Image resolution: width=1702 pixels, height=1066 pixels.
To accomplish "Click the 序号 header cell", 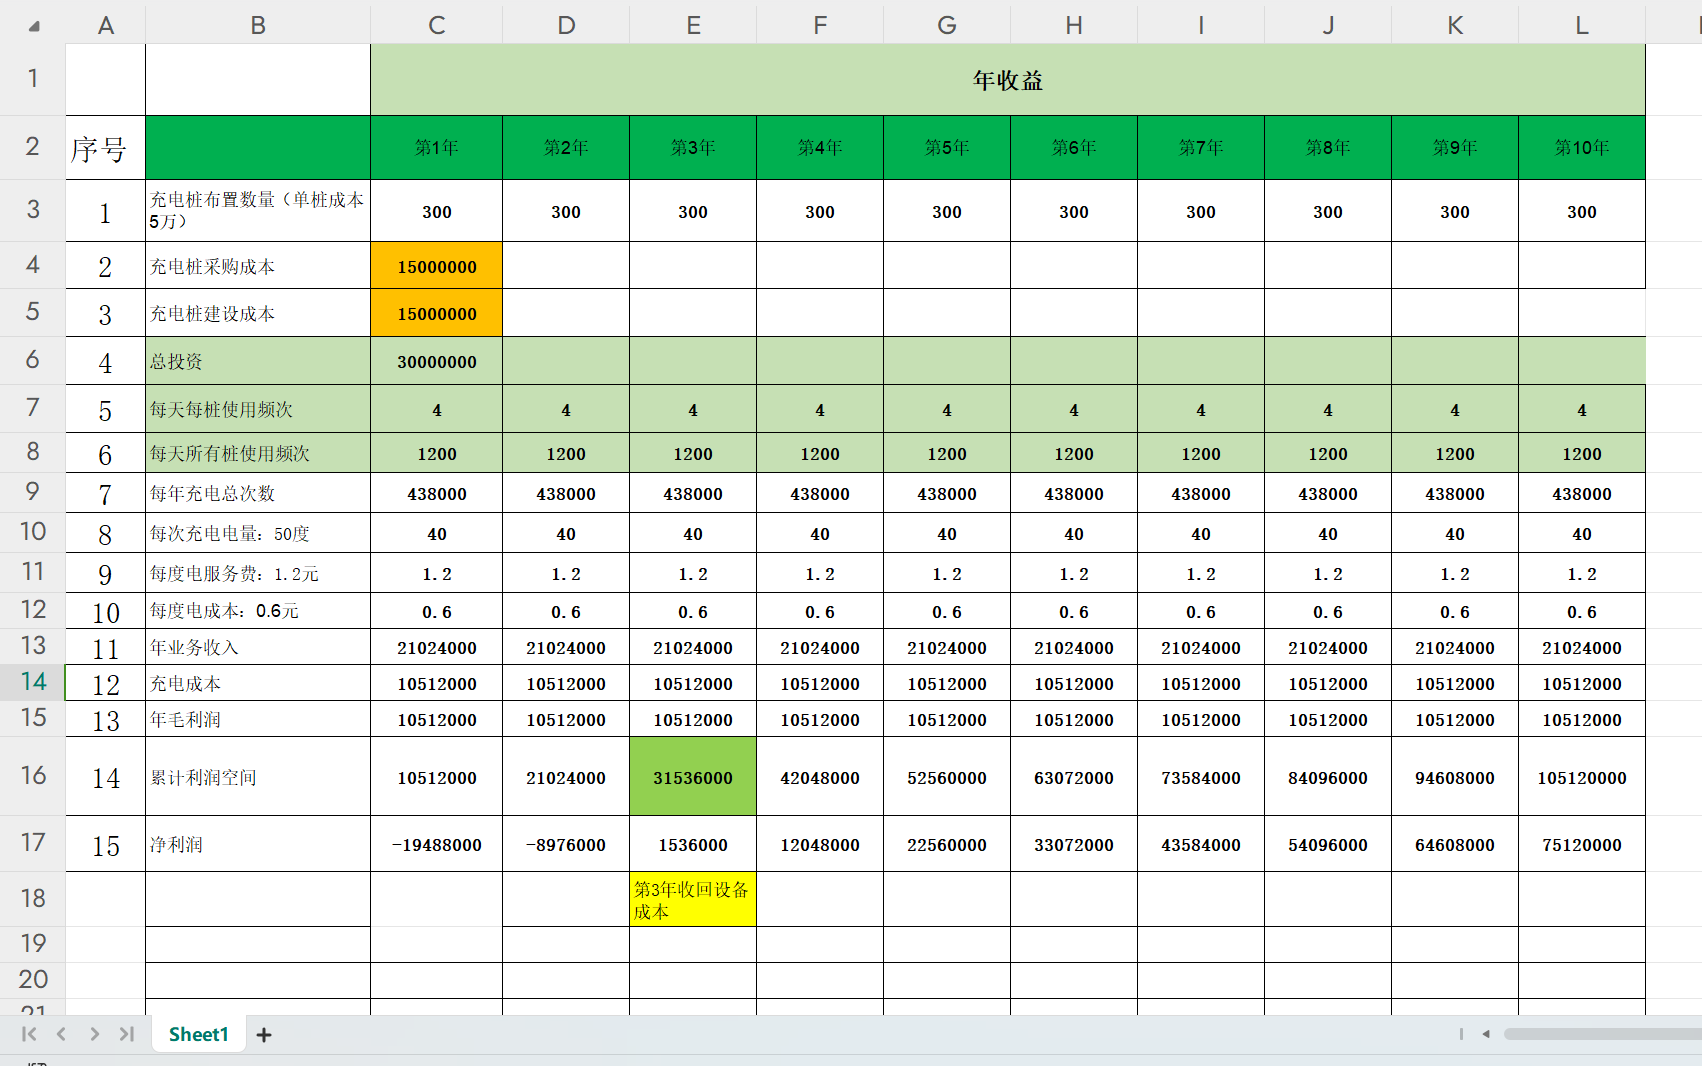I will point(105,148).
